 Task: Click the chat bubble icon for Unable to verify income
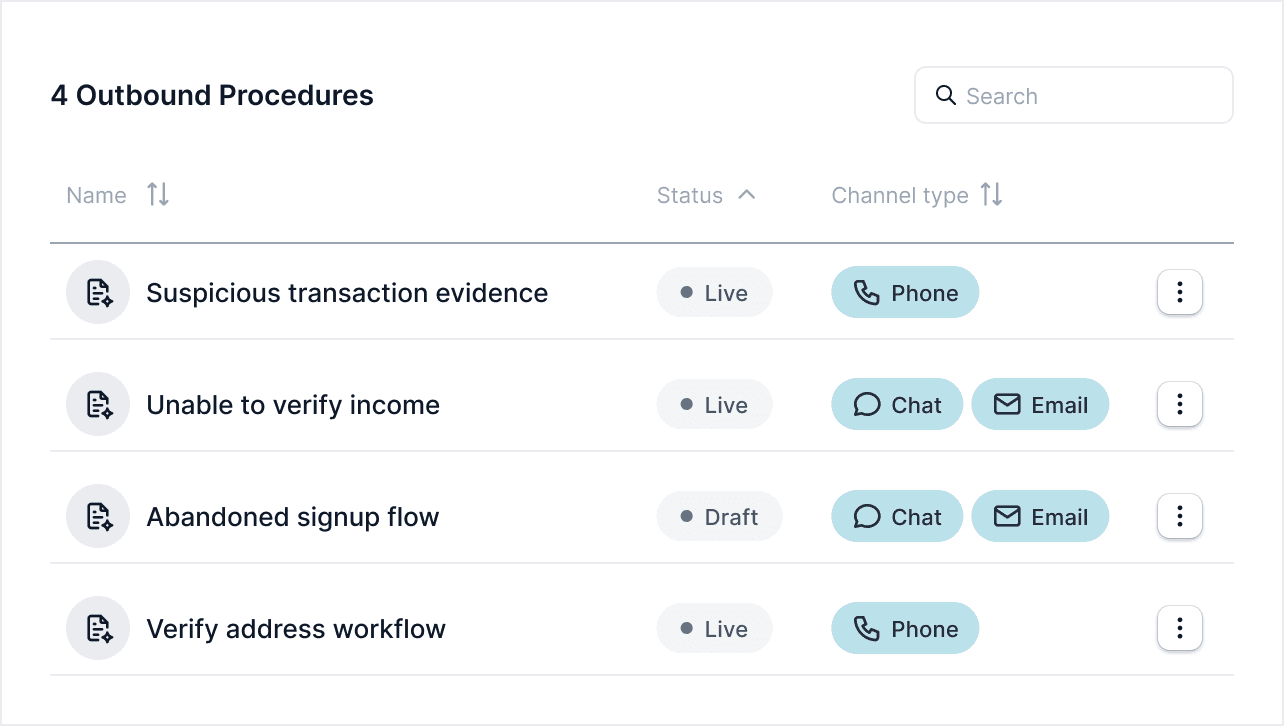click(866, 404)
